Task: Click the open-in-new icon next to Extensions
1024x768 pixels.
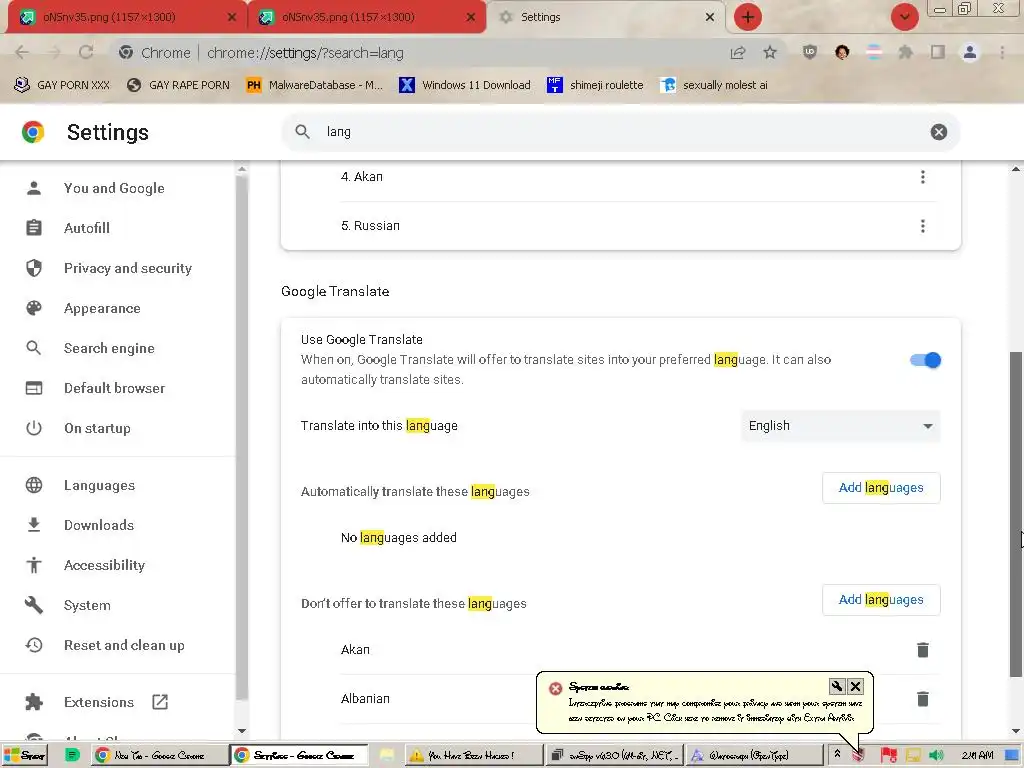Action: tap(160, 702)
